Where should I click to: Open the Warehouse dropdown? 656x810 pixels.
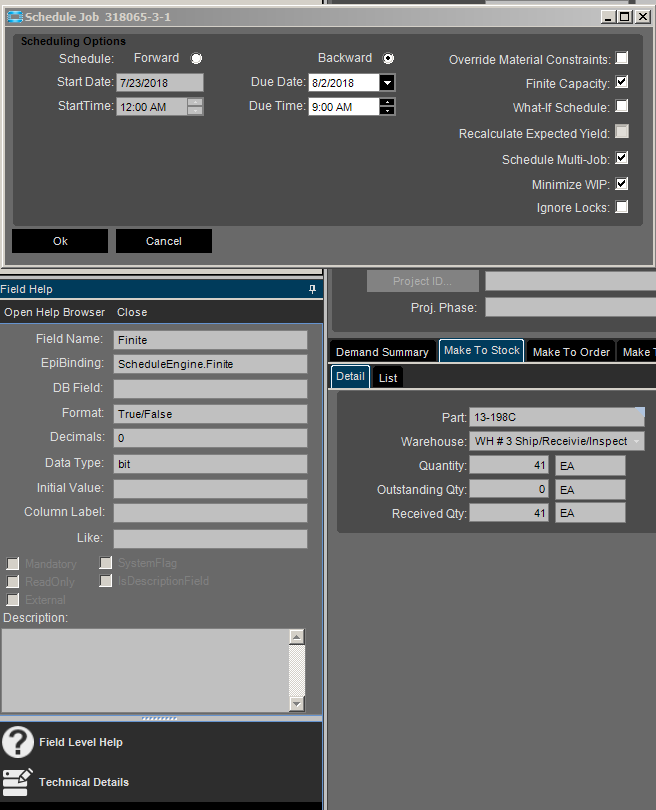click(636, 441)
